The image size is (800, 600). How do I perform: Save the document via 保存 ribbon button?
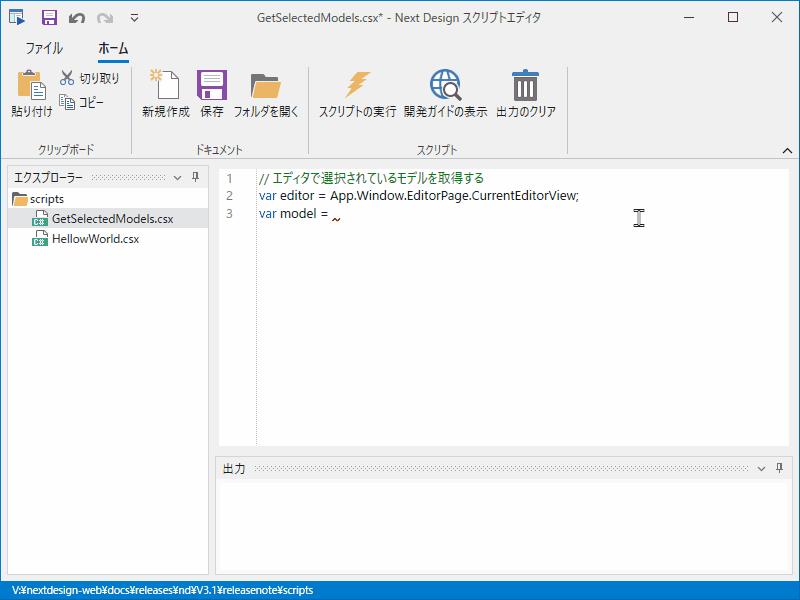click(212, 94)
